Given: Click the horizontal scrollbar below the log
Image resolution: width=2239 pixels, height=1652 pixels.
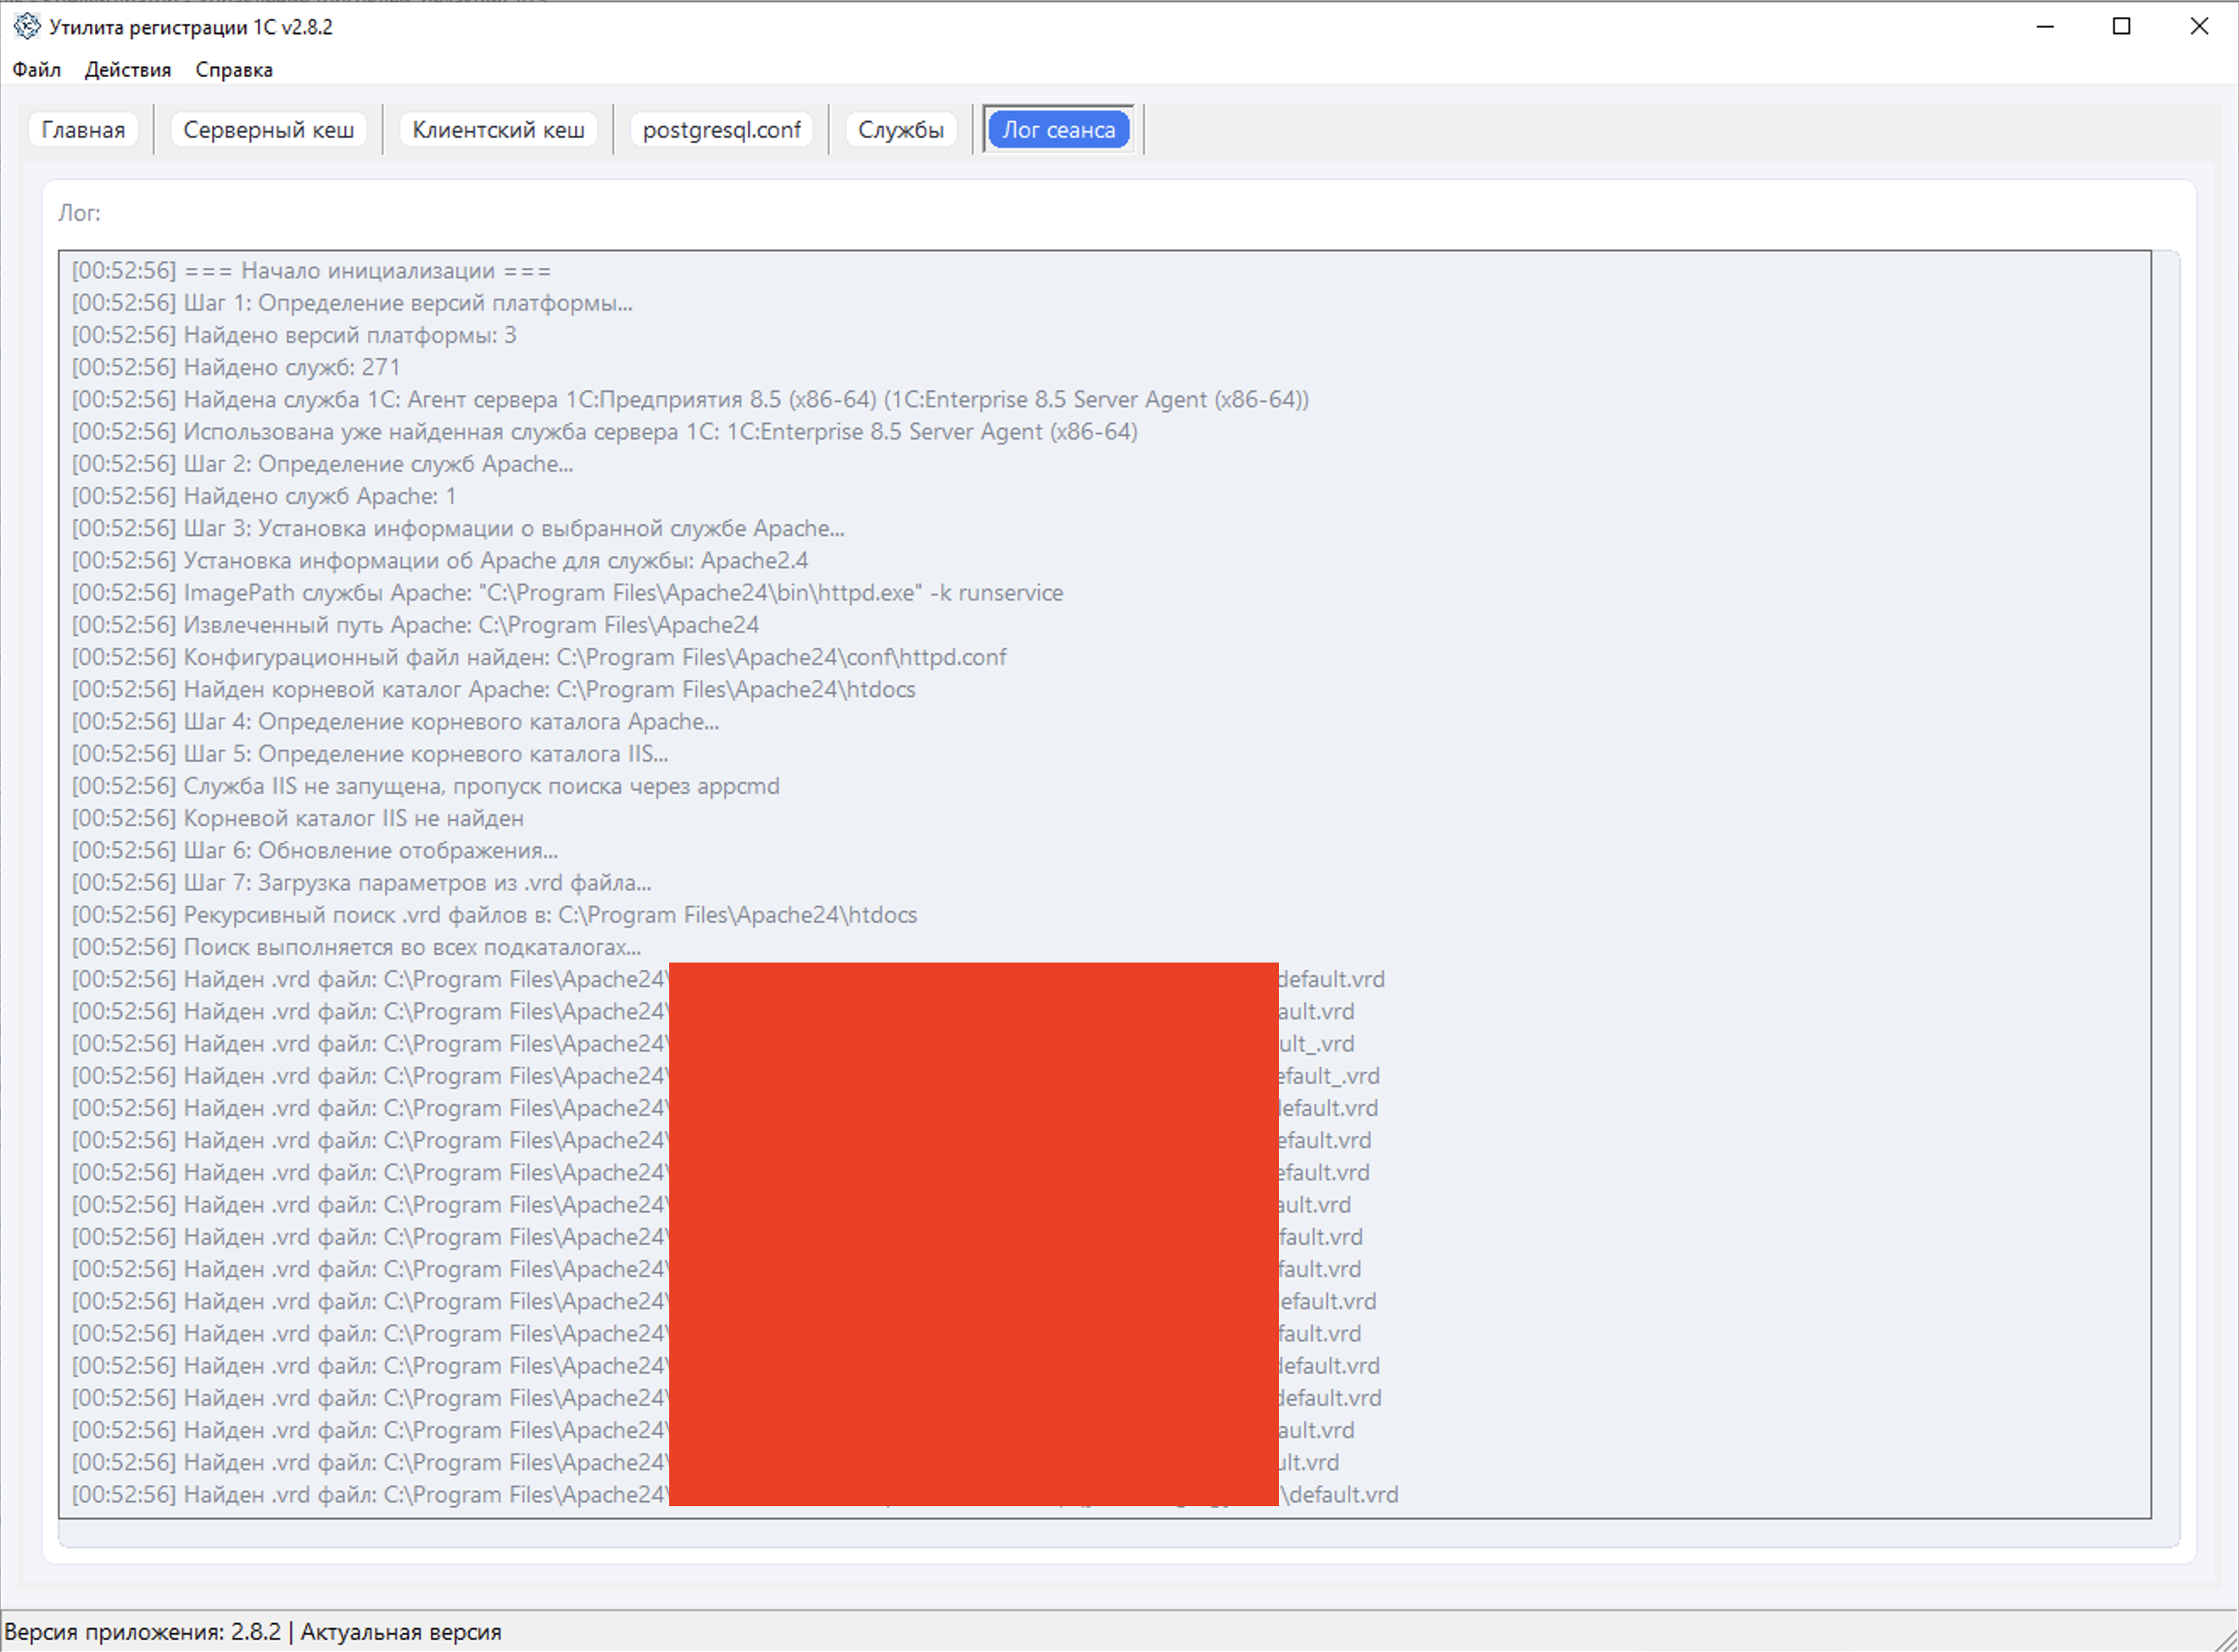Looking at the screenshot, I should (x=1100, y=1533).
